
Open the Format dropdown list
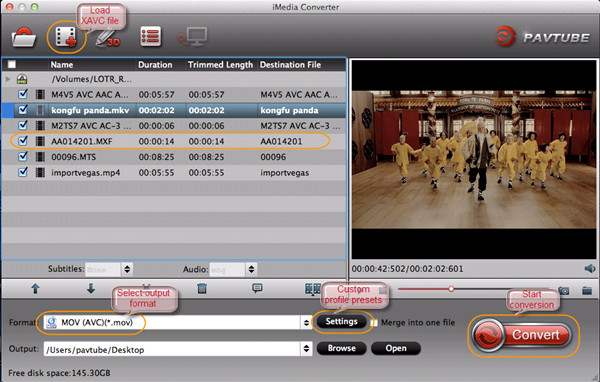click(x=306, y=323)
